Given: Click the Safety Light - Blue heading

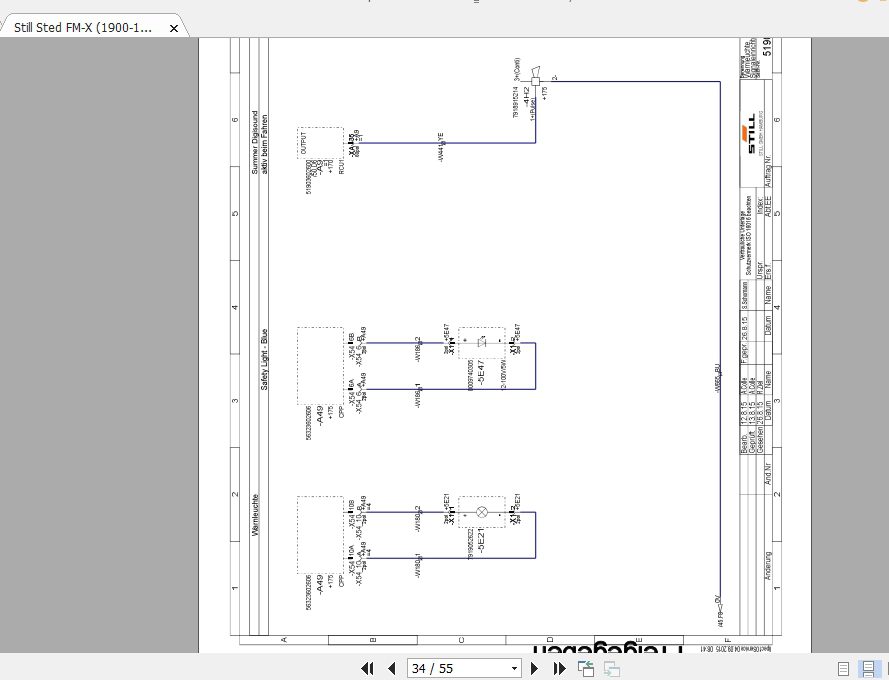Looking at the screenshot, I should pos(264,359).
